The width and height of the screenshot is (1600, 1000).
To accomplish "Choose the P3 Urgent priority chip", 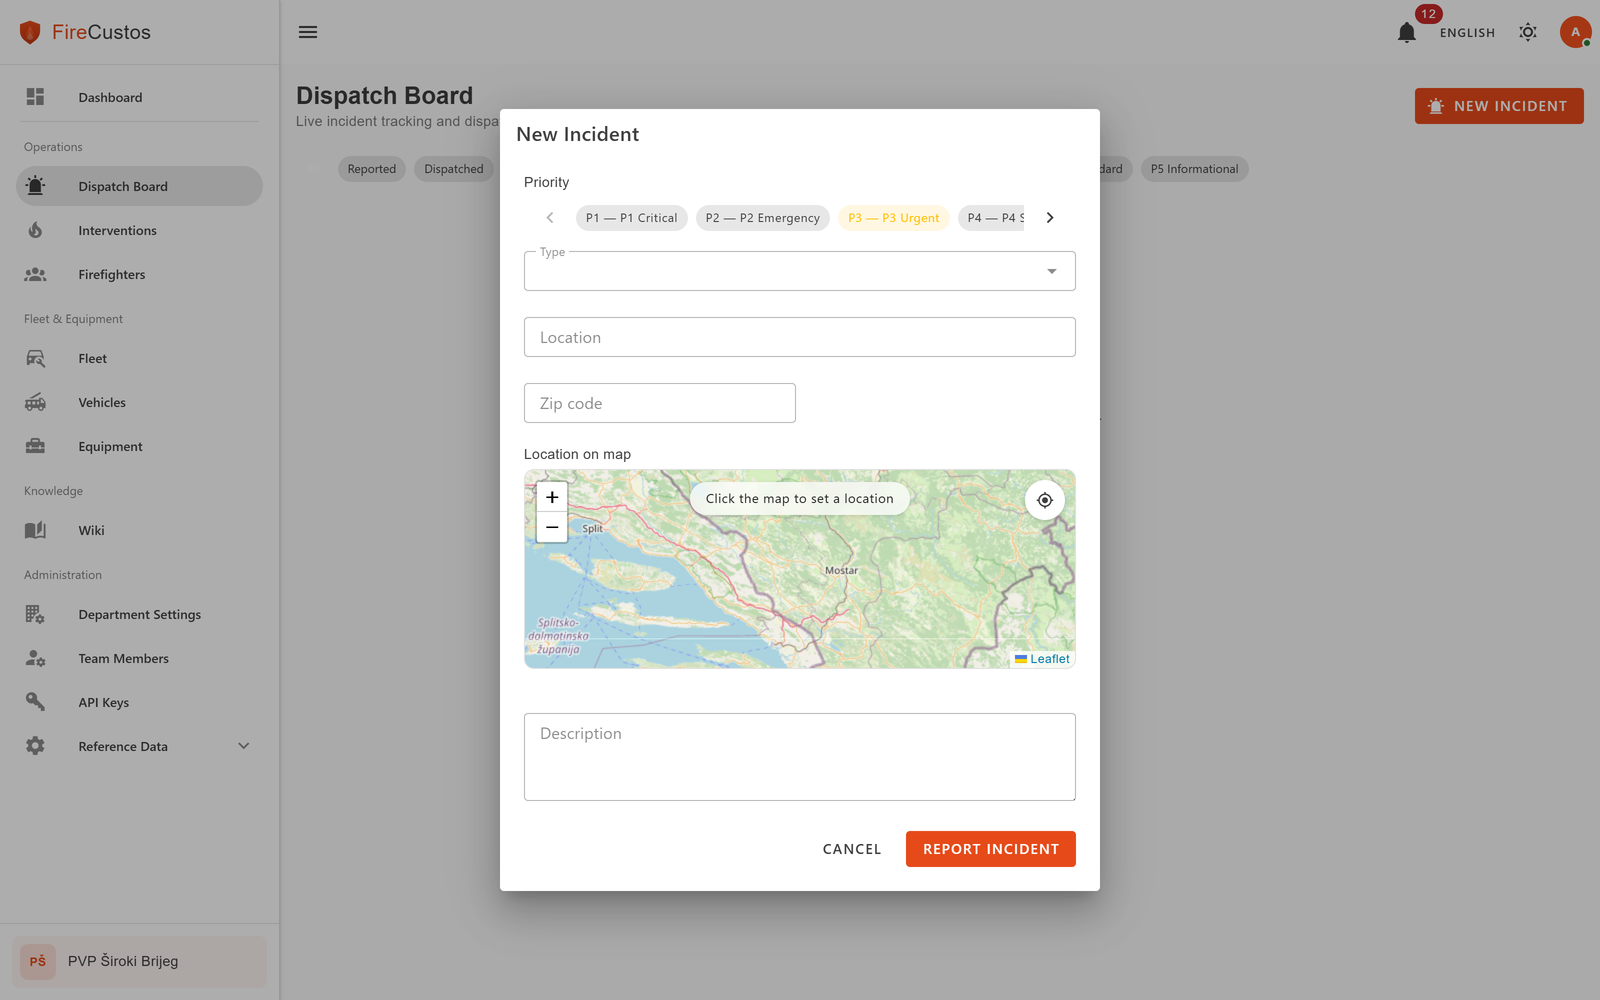I will click(x=893, y=218).
